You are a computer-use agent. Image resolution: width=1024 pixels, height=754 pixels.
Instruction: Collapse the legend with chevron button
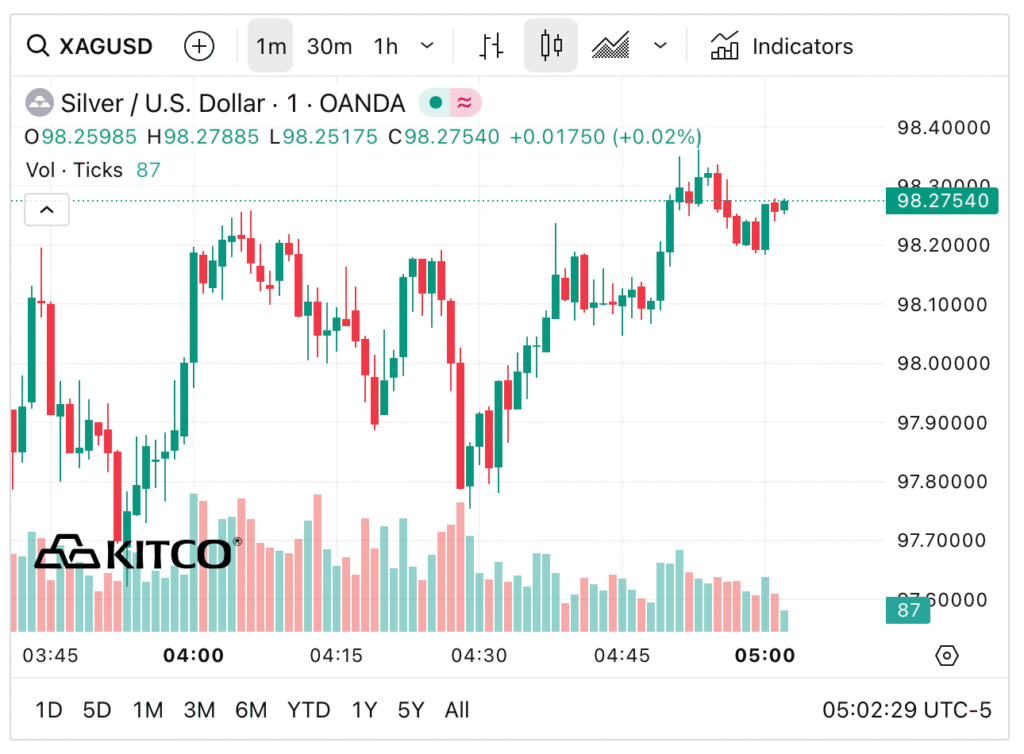pyautogui.click(x=47, y=211)
